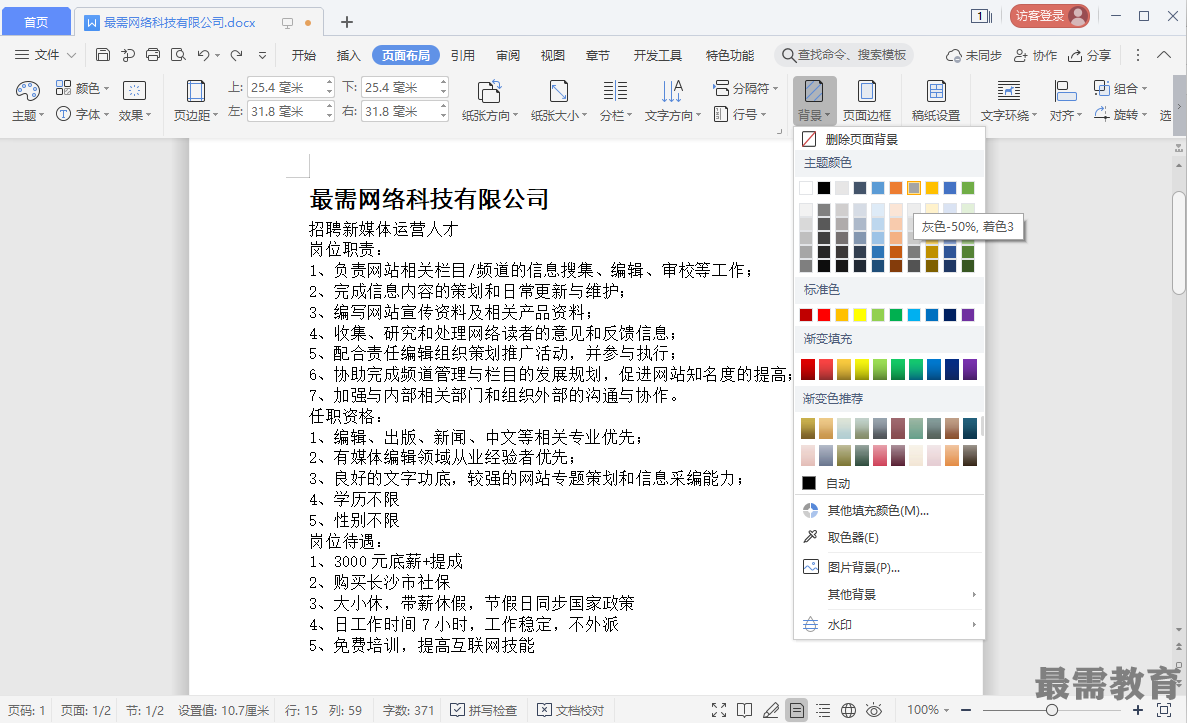Select 删除页面背景 remove background option

click(889, 139)
